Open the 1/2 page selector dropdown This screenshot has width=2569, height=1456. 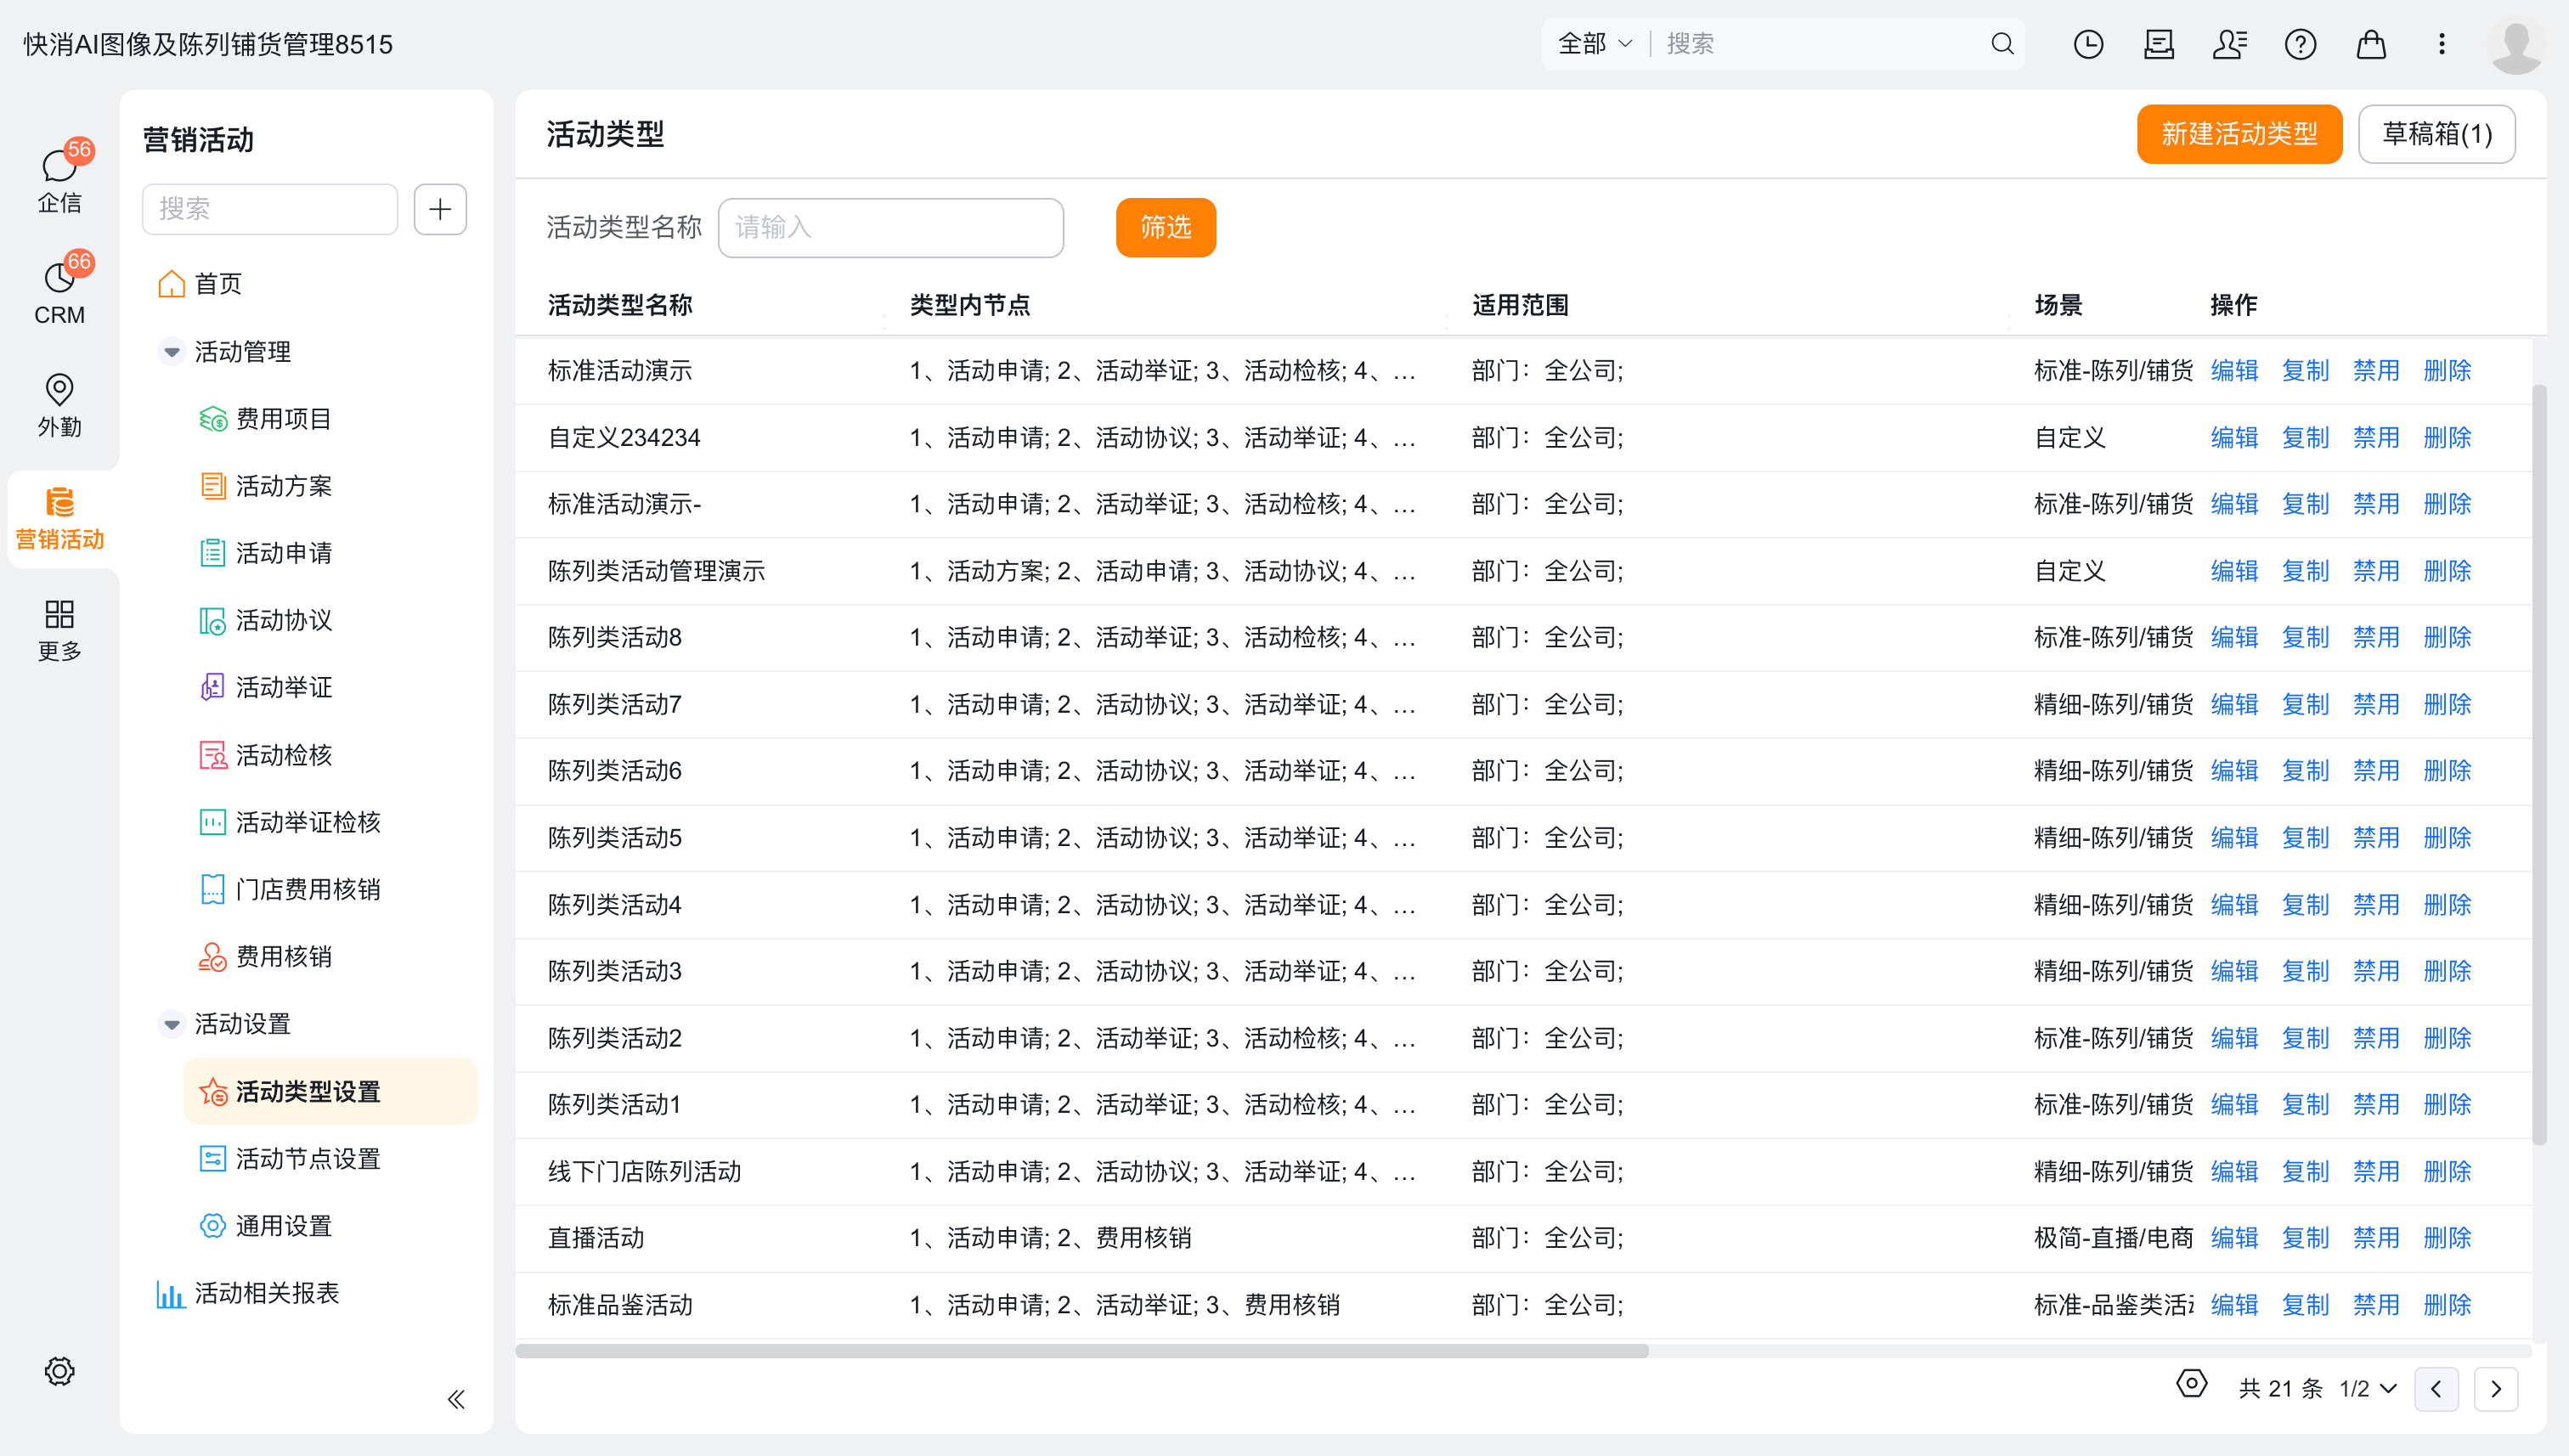click(x=2368, y=1389)
